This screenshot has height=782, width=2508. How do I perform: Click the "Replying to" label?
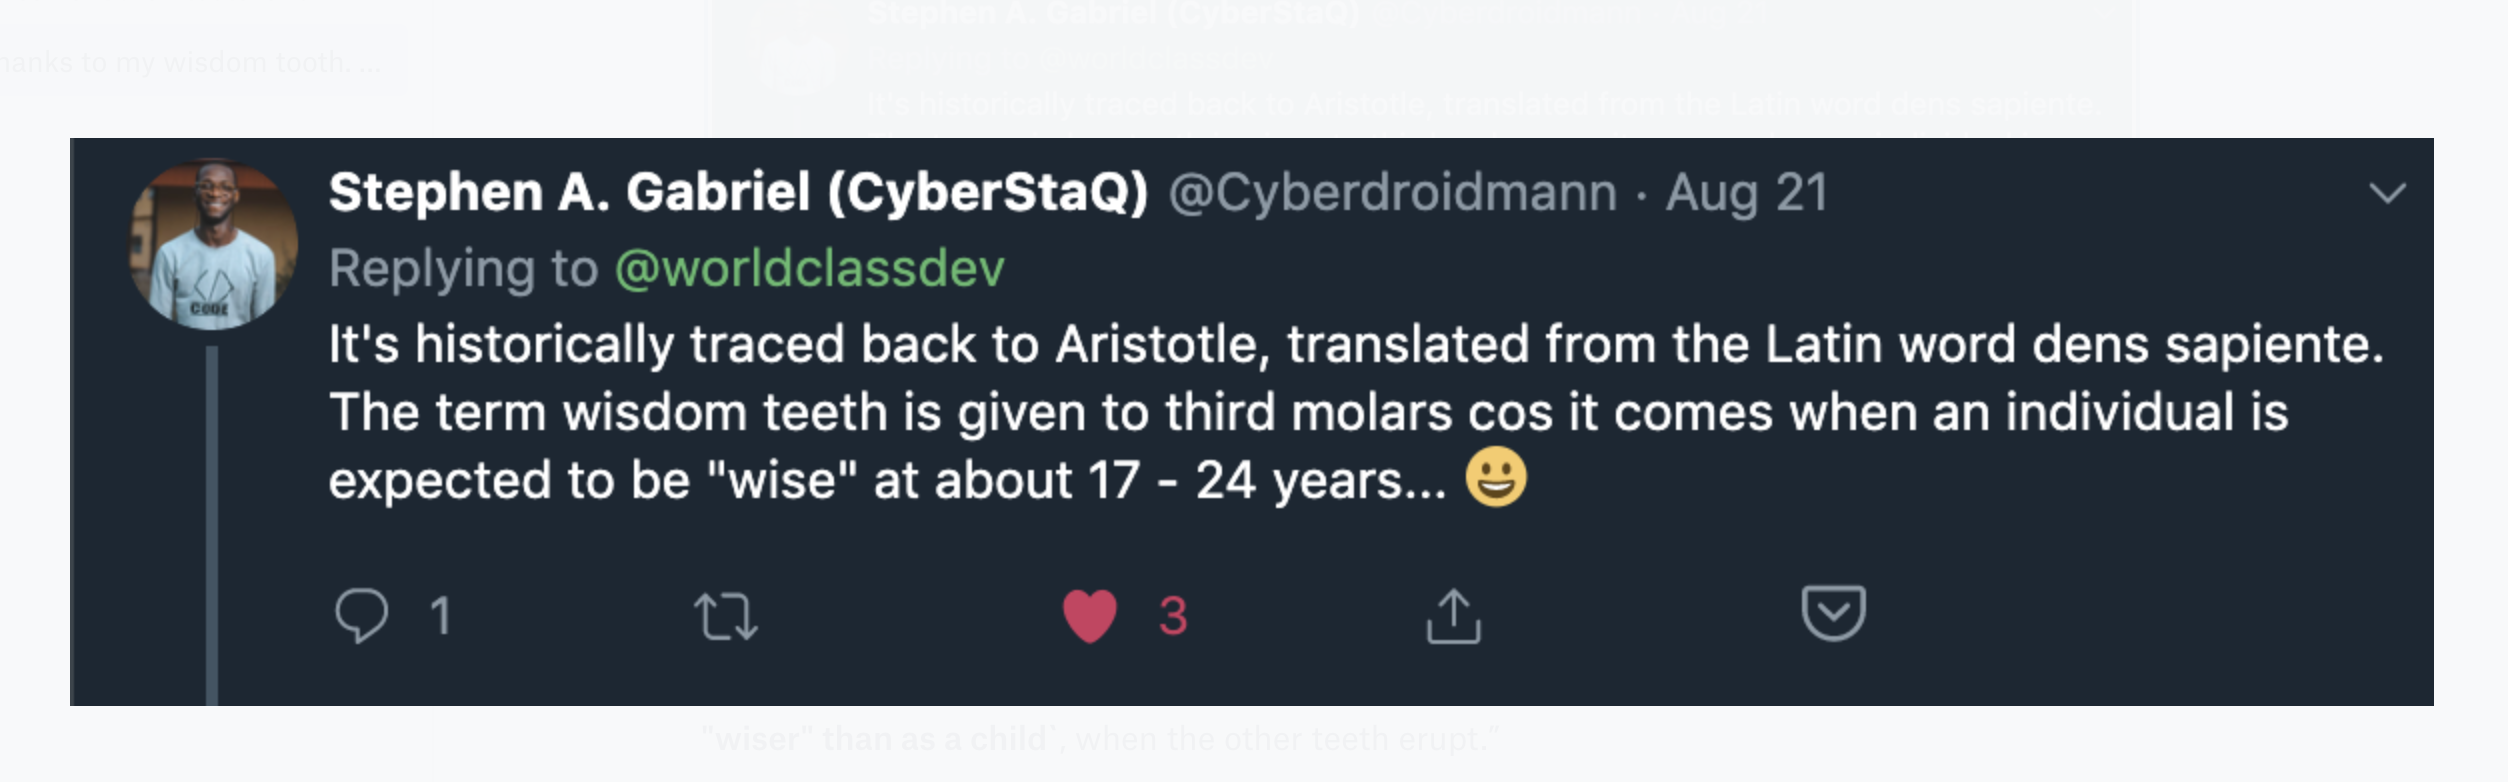(x=463, y=268)
